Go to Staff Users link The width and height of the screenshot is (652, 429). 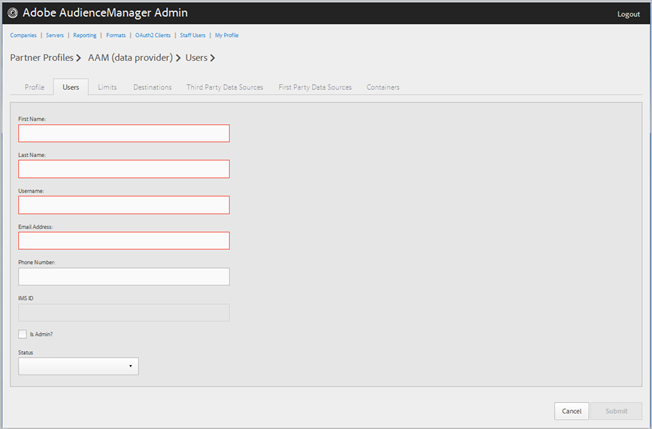(x=193, y=35)
